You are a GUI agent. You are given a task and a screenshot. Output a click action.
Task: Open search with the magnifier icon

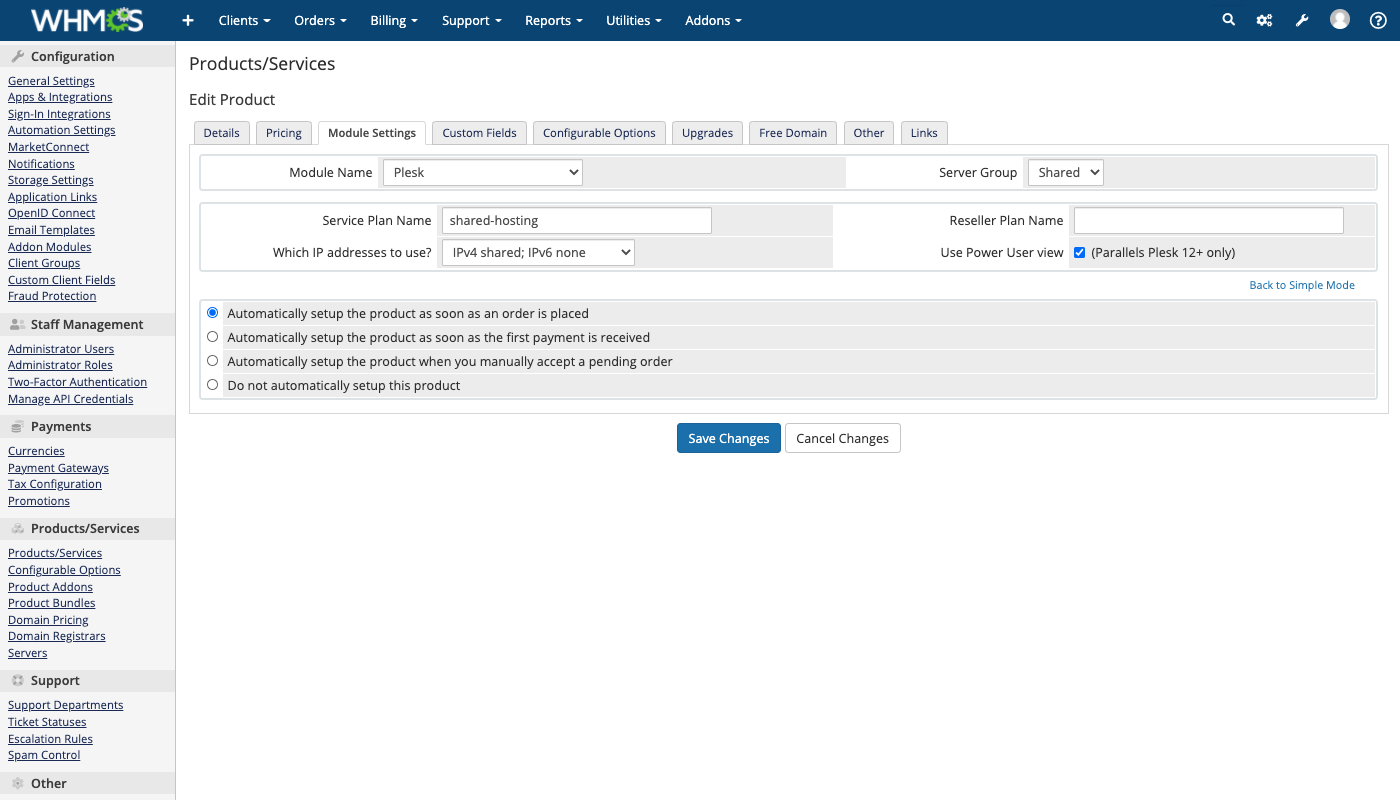(x=1229, y=20)
